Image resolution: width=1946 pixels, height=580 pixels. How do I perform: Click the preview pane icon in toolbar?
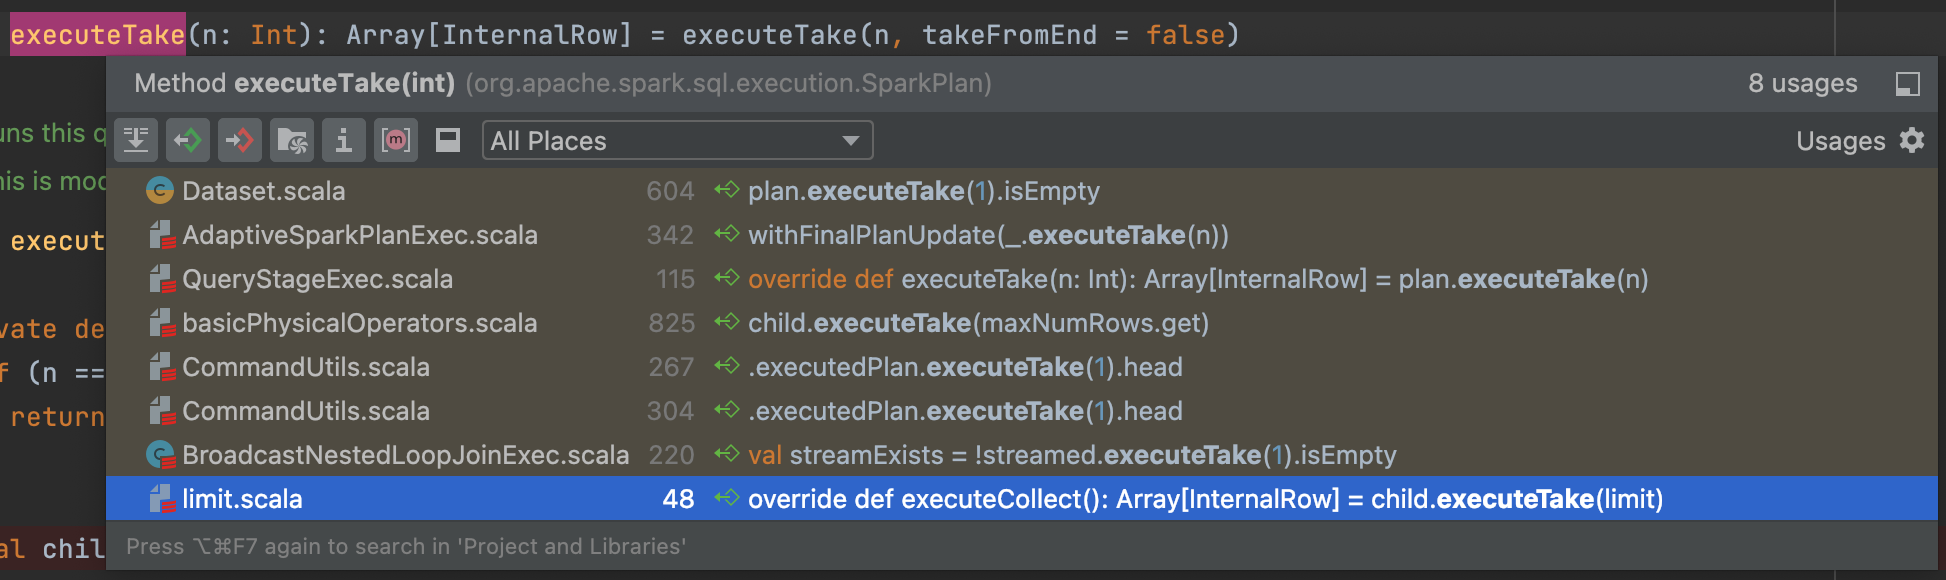coord(448,141)
